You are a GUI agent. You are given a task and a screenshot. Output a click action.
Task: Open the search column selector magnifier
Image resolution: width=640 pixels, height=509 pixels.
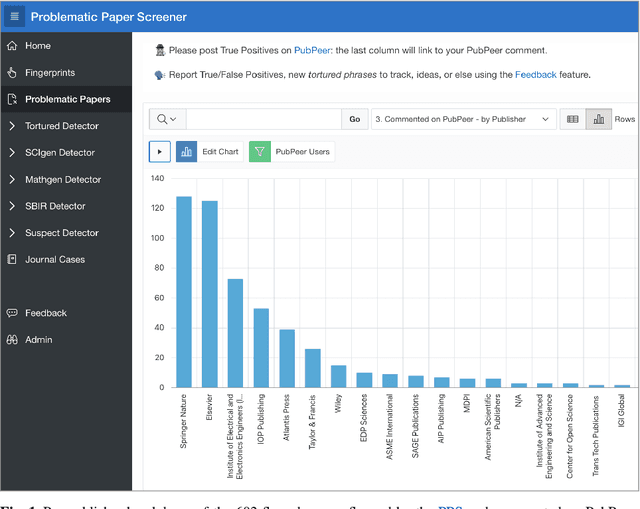coord(167,119)
